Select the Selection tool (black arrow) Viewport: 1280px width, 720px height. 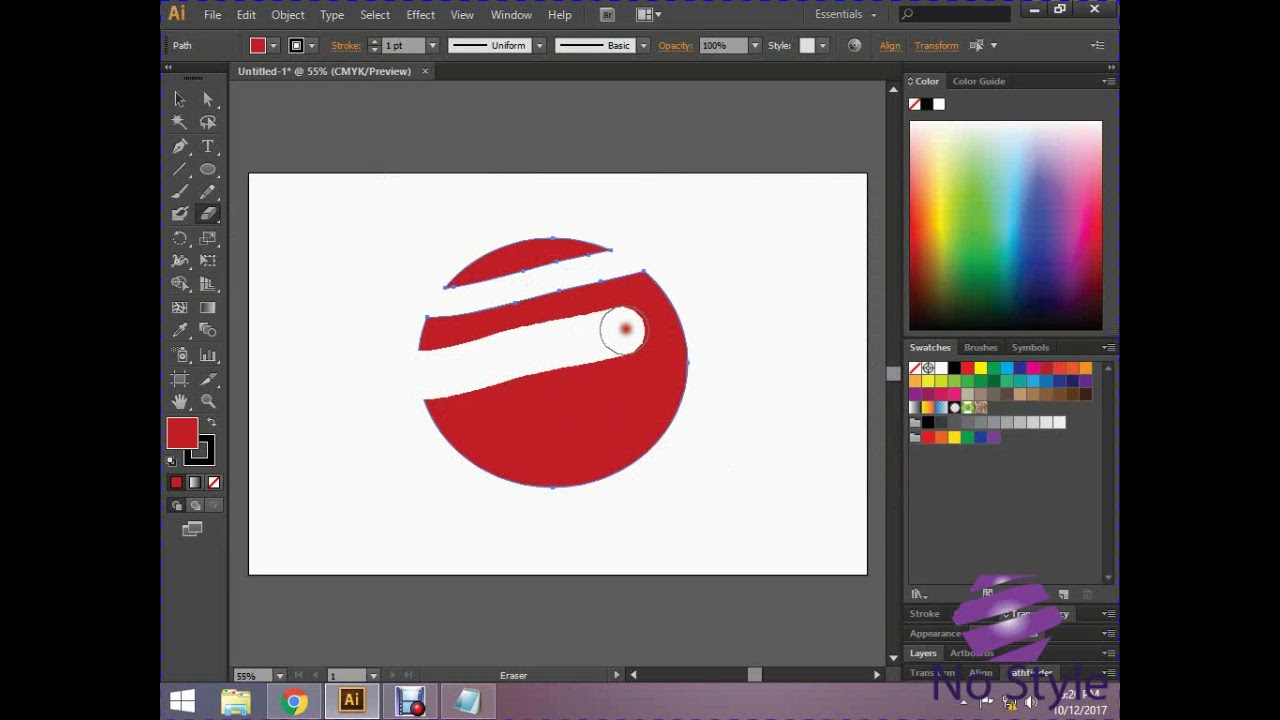(x=180, y=99)
